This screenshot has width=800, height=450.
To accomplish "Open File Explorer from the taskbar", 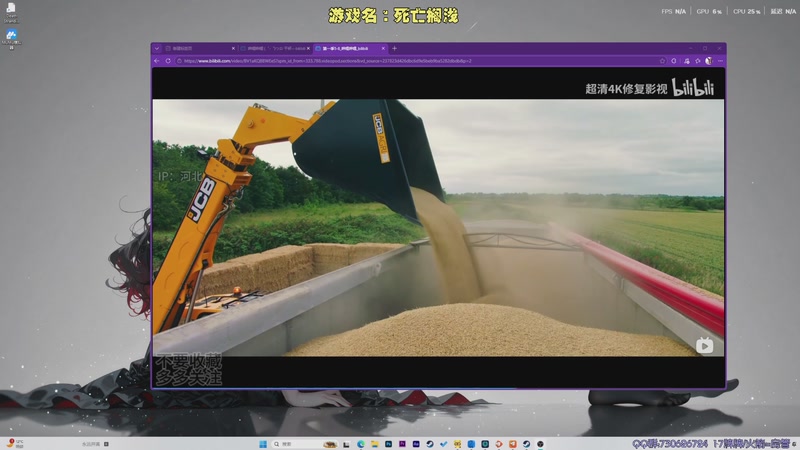I will (374, 444).
